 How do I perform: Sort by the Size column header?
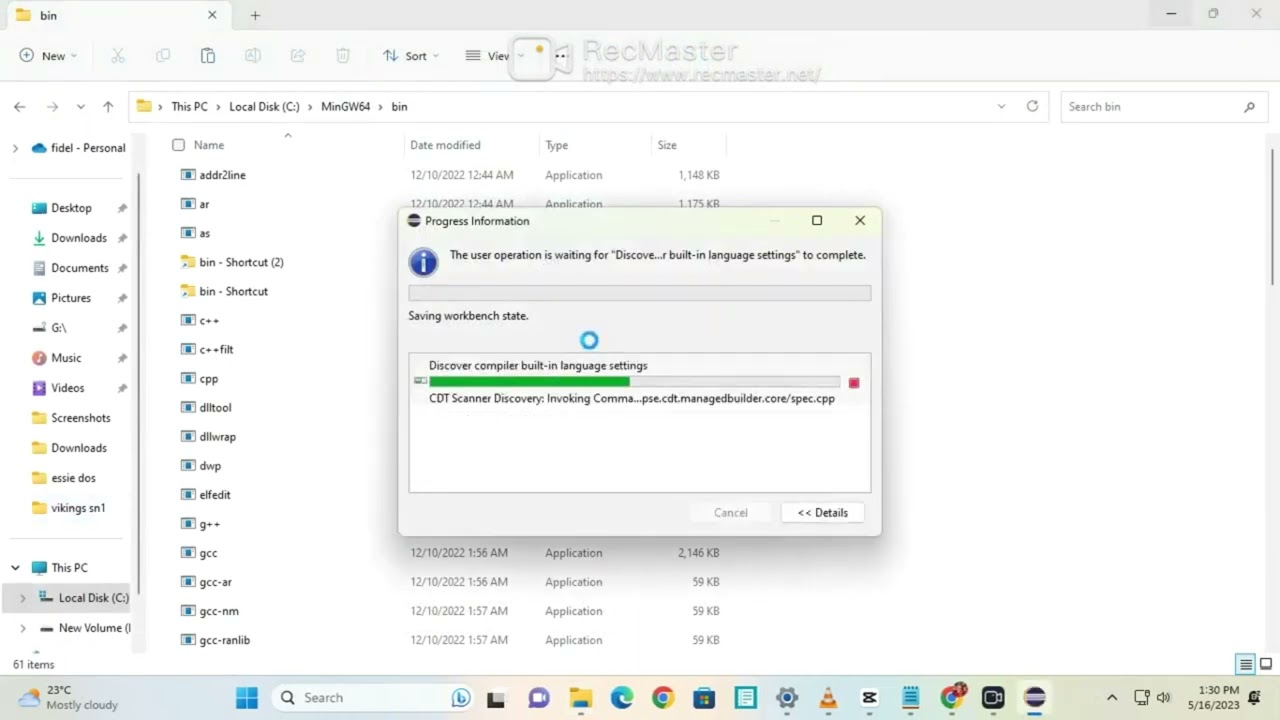(x=667, y=145)
